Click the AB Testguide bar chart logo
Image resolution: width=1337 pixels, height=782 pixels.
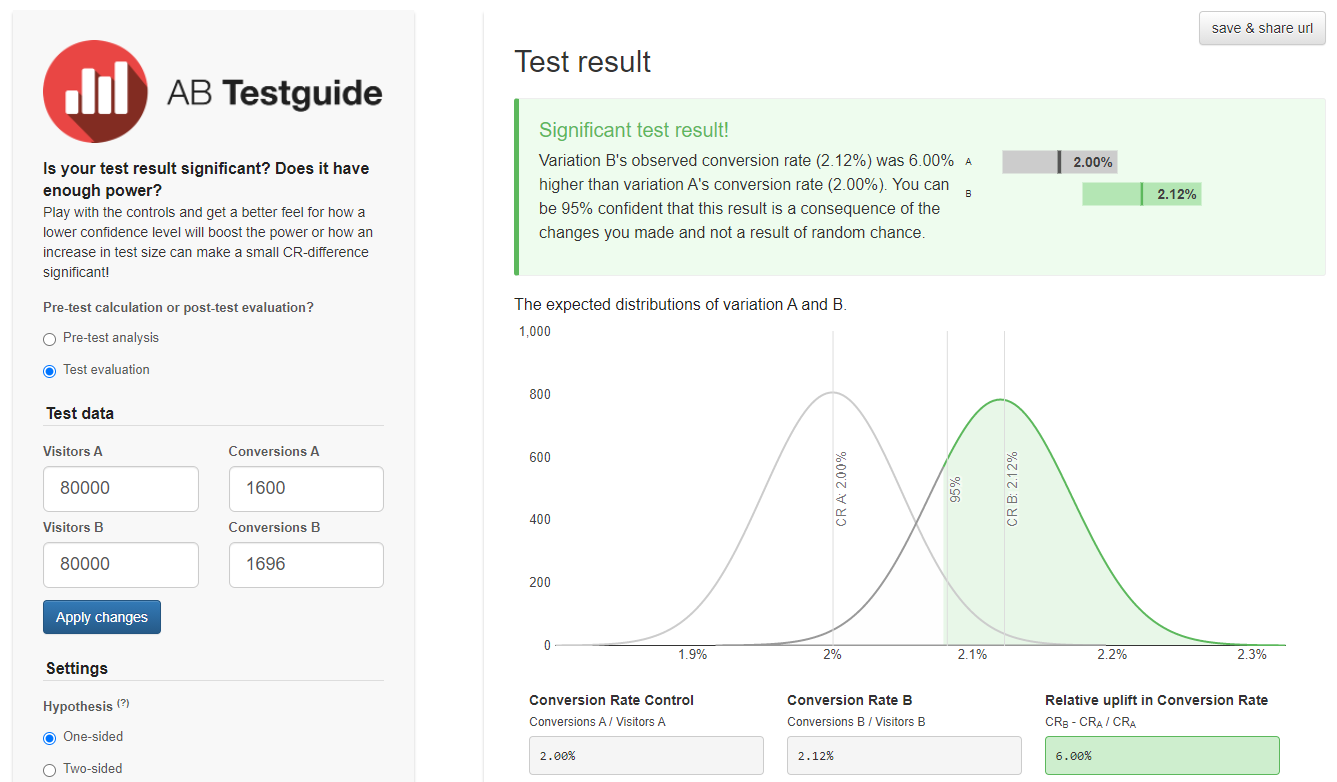(95, 91)
